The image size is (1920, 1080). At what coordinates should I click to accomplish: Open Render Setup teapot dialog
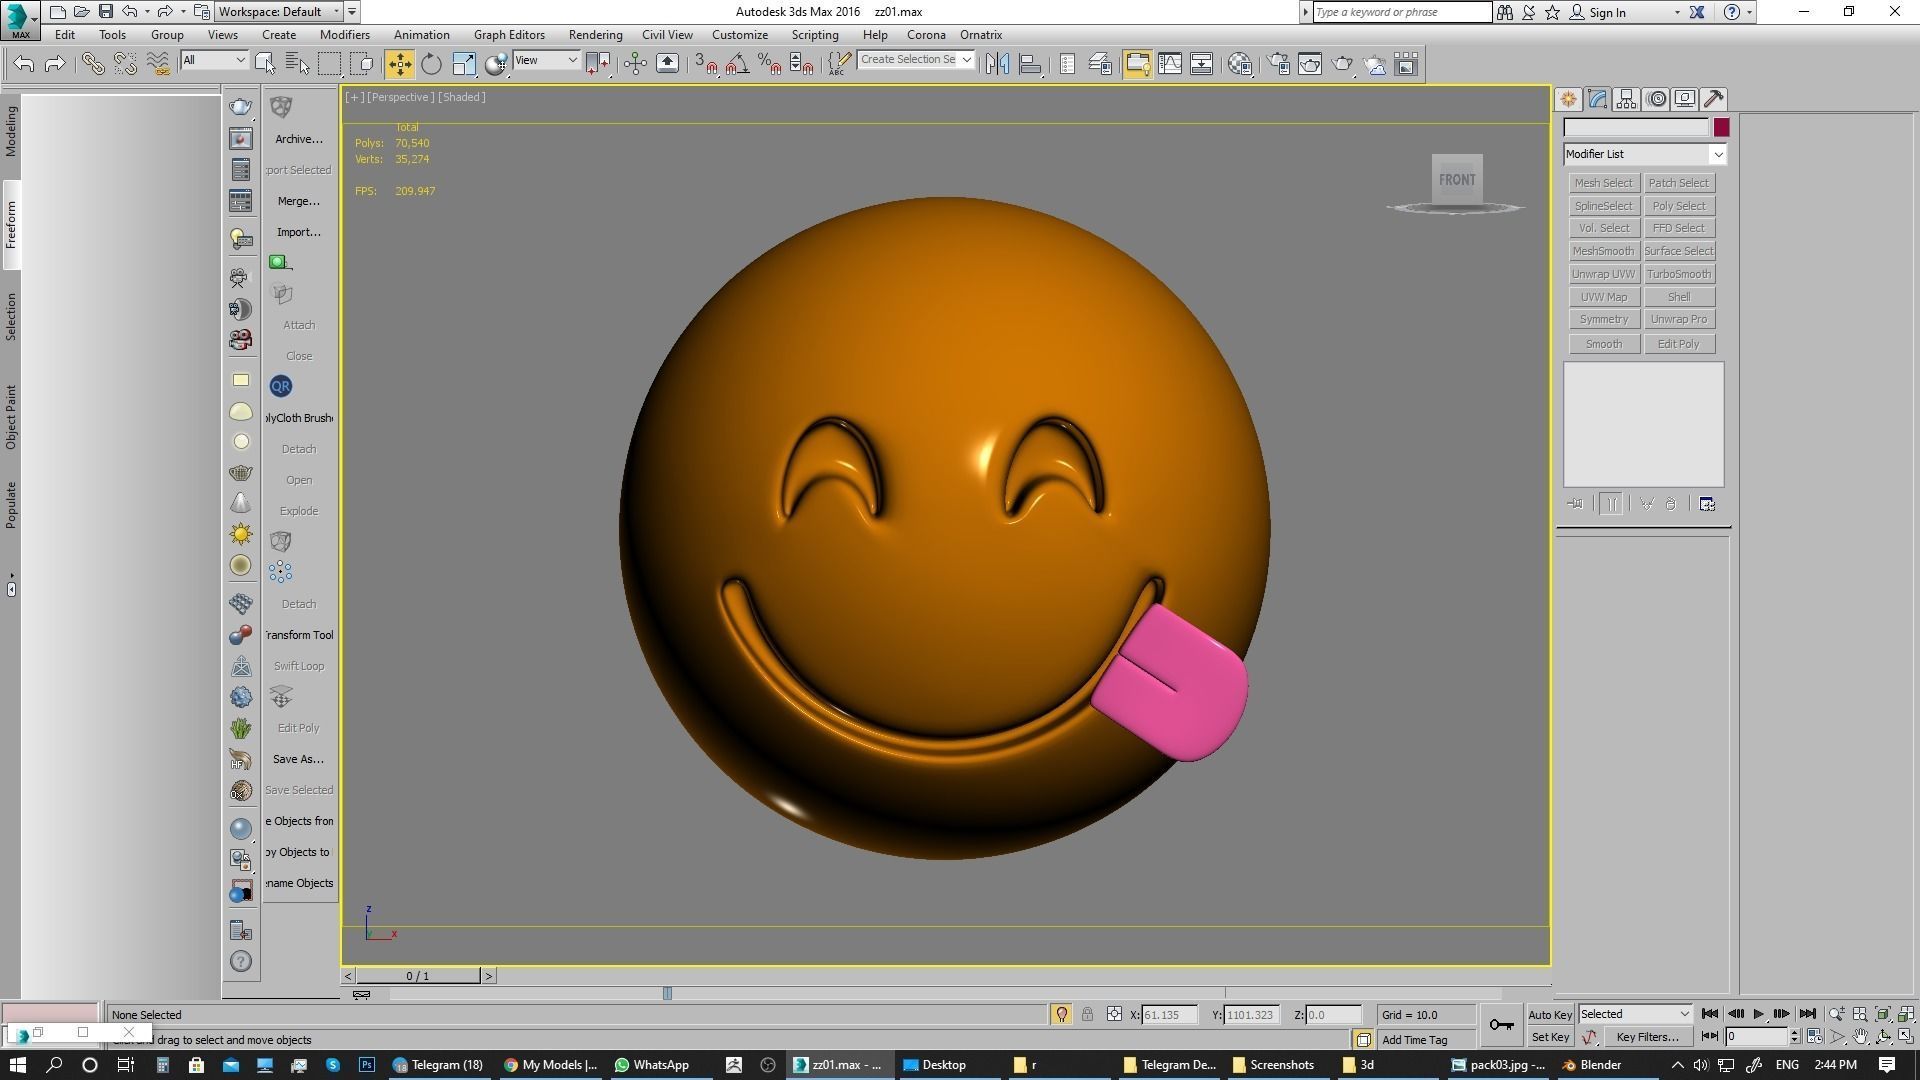pyautogui.click(x=1278, y=64)
